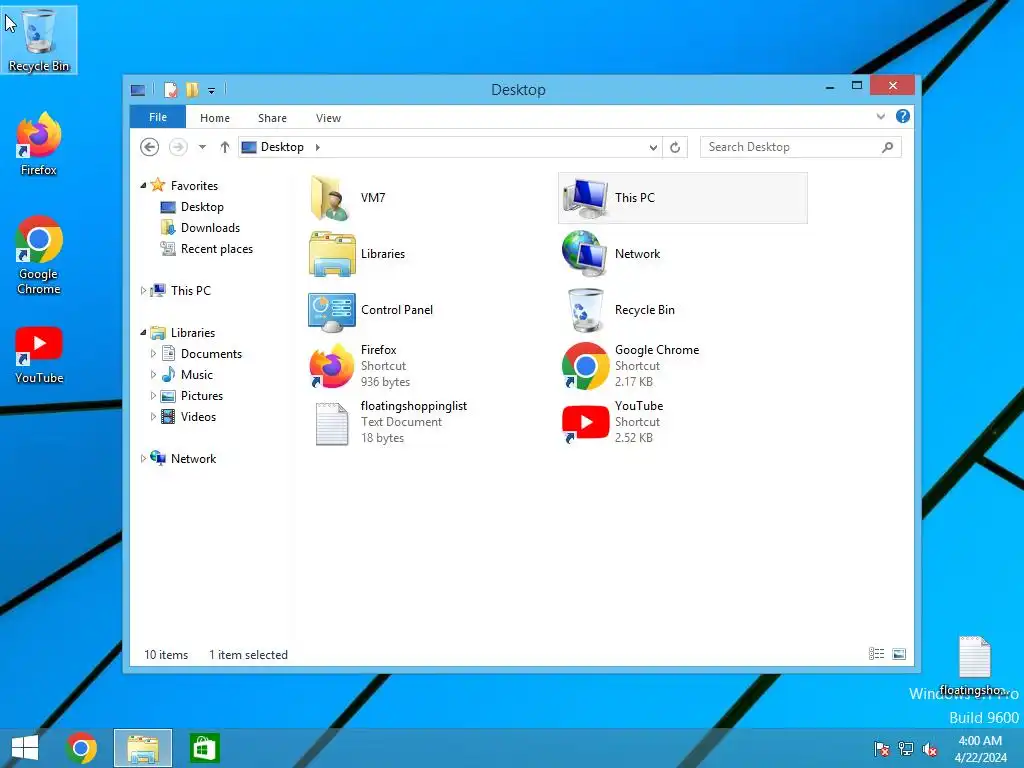Screen dimensions: 1024x768
Task: Click New Folder icon in quick access toolbar
Action: 191,89
